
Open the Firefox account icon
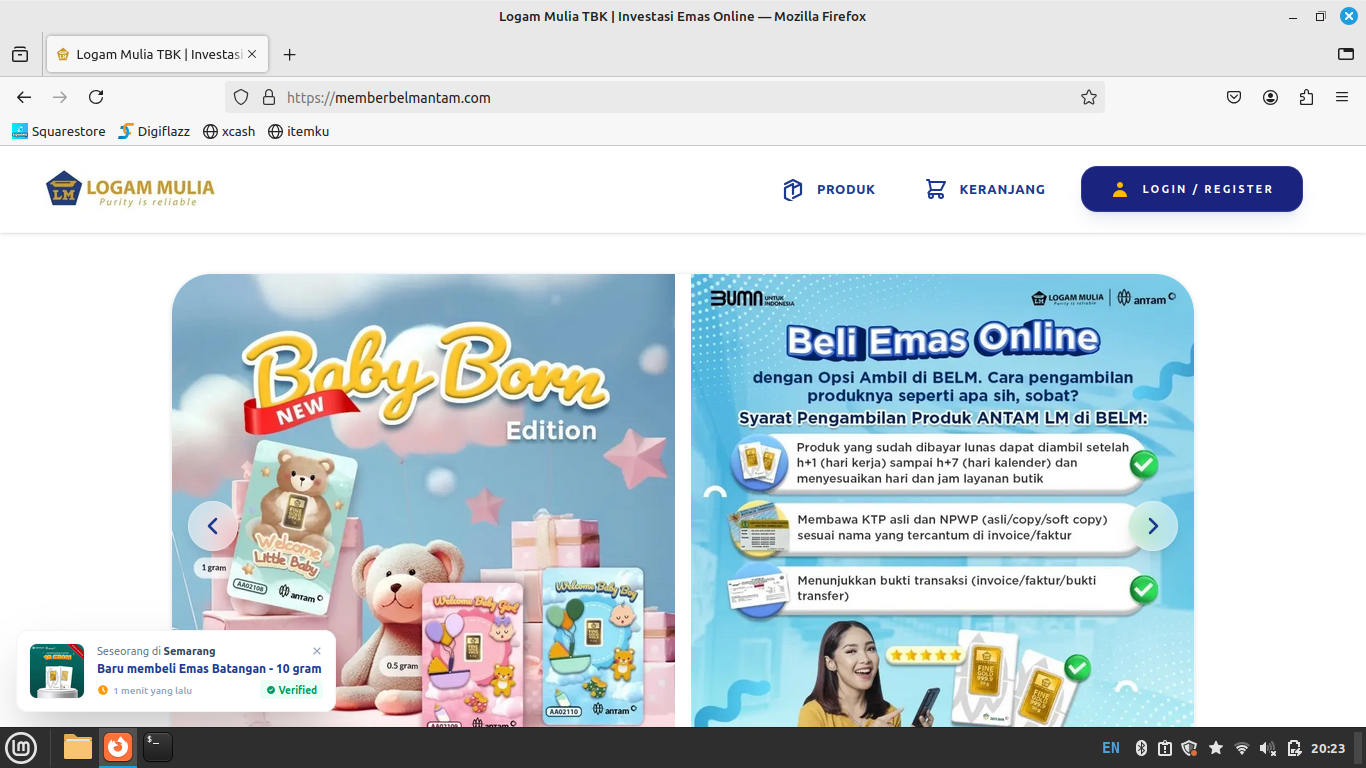[x=1270, y=97]
